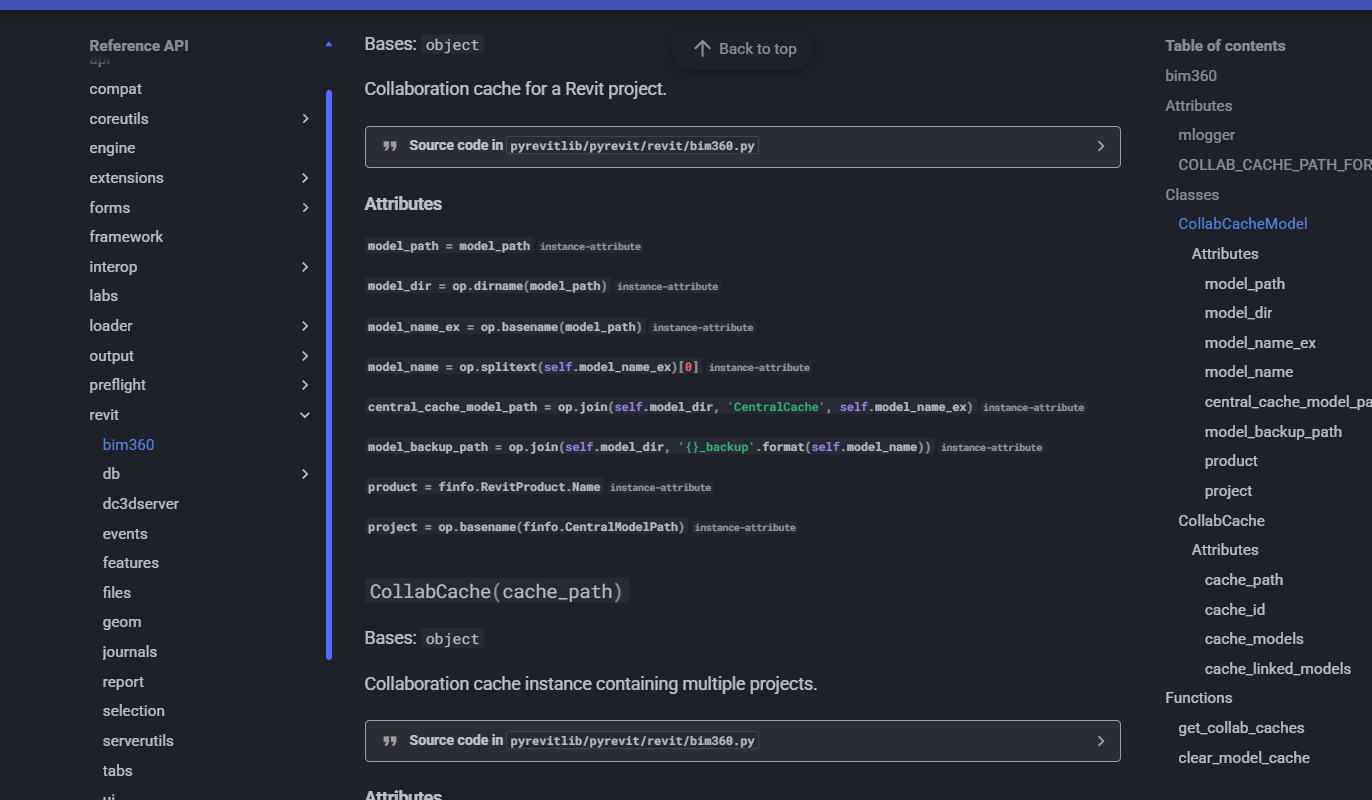
Task: Expand the interop section chevron
Action: (x=305, y=267)
